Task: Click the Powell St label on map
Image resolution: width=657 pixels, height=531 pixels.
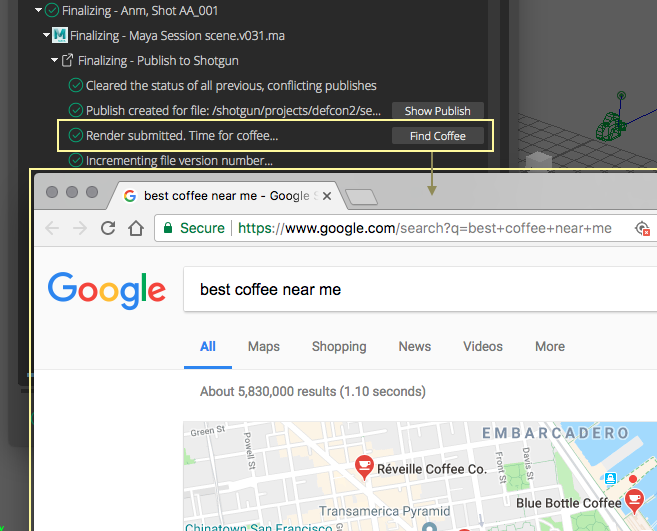Action: click(249, 451)
